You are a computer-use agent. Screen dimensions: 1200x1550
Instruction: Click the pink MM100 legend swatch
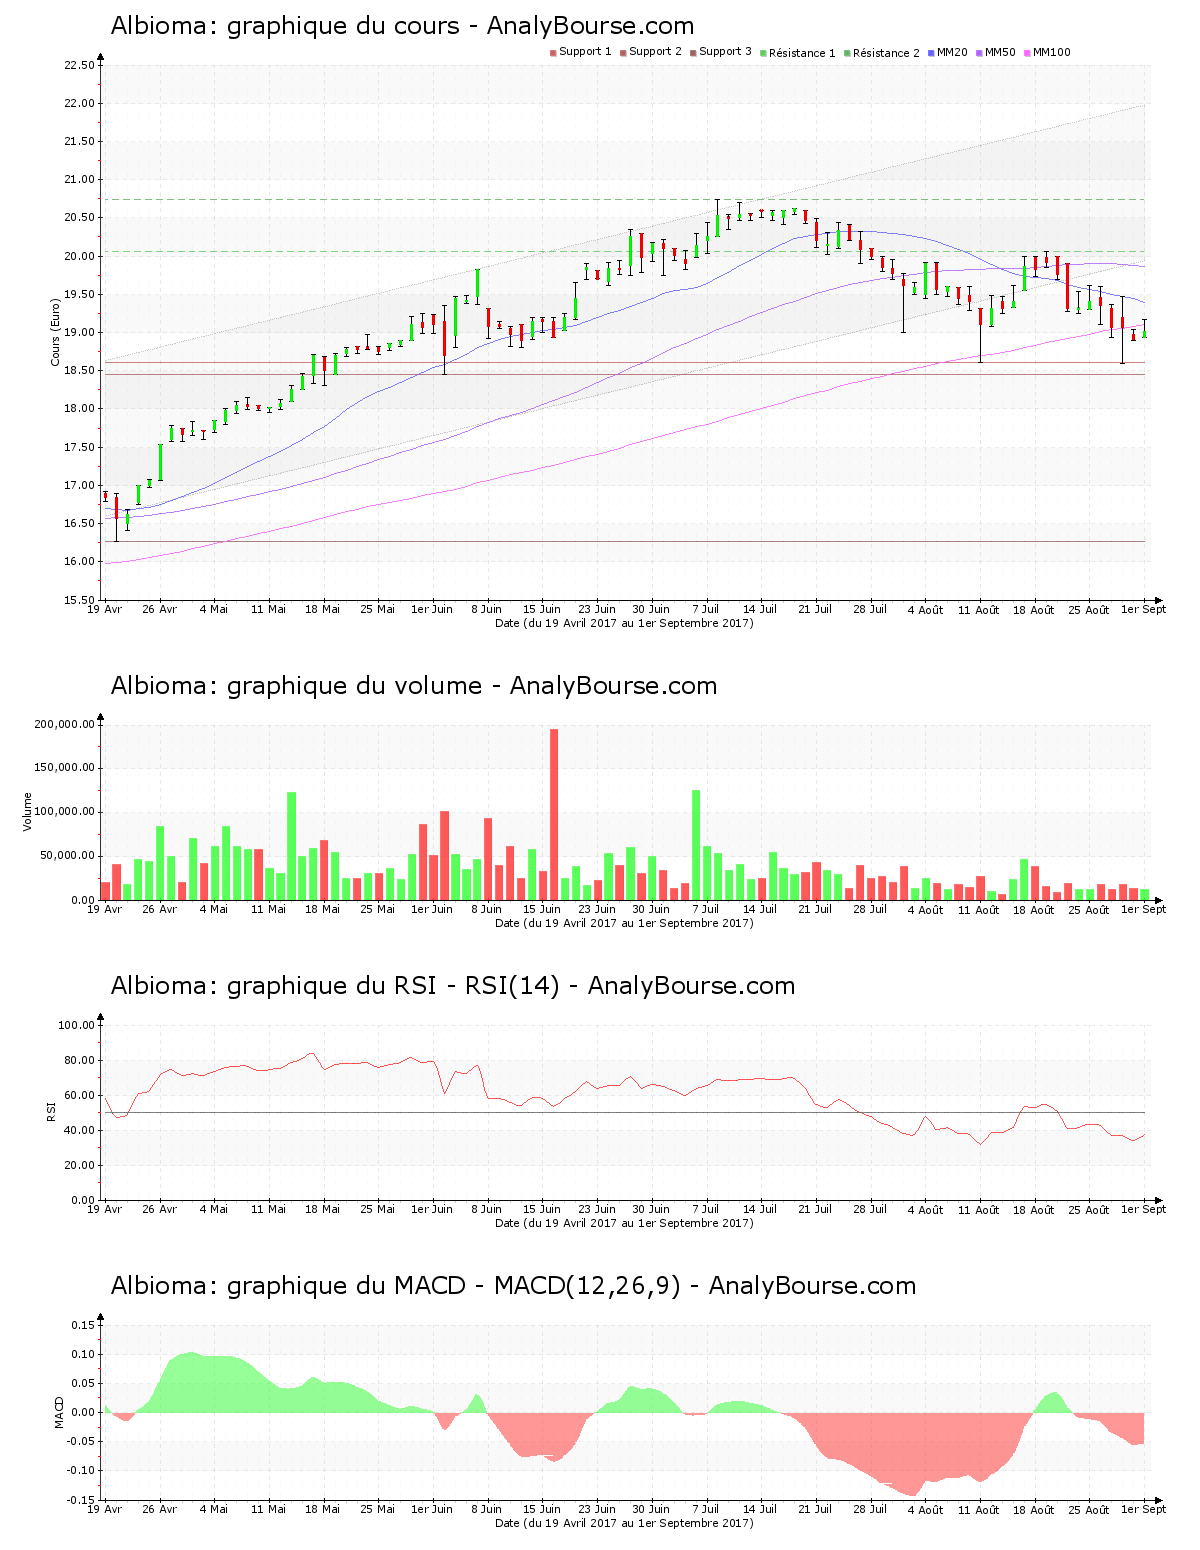pos(1028,53)
